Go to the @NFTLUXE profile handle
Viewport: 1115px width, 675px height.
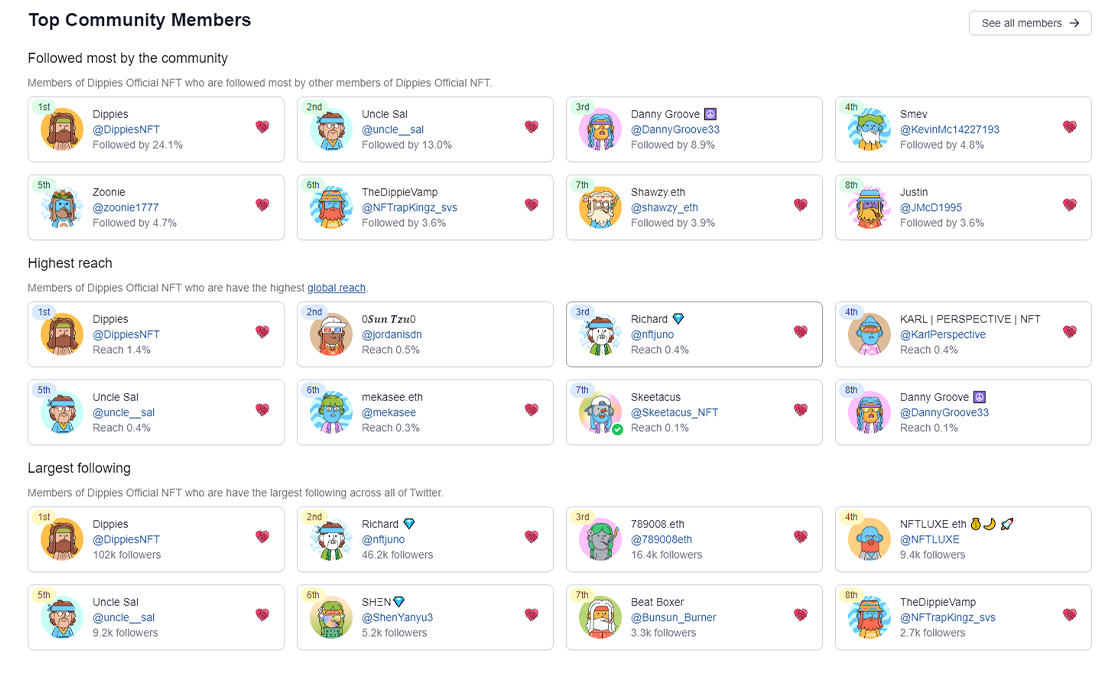tap(929, 540)
